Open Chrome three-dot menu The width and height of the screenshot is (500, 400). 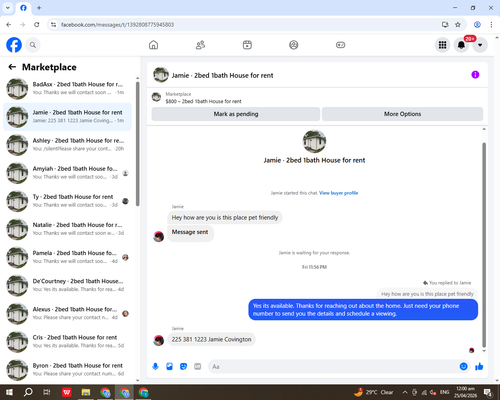(x=491, y=25)
